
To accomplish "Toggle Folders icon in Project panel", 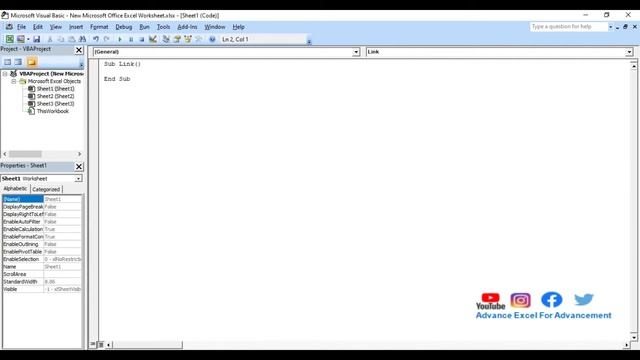I will (x=32, y=62).
